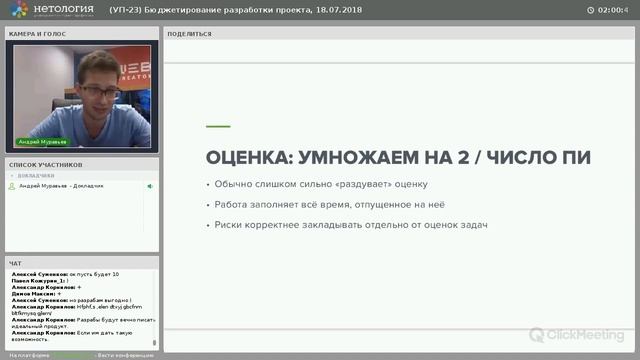Viewport: 640px width, 360px height.
Task: Click the Netology logo icon
Action: [x=19, y=9]
